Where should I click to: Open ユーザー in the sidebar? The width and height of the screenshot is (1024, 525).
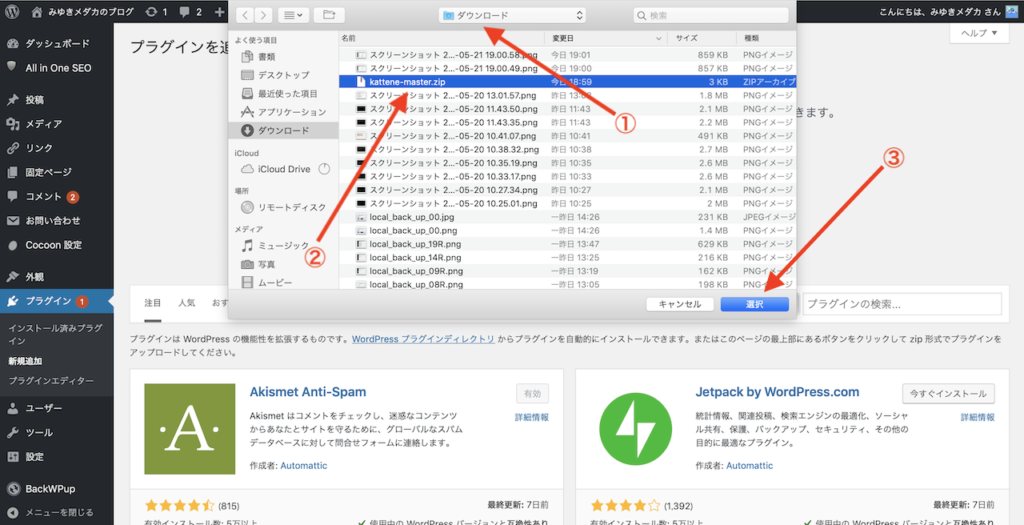(x=57, y=408)
